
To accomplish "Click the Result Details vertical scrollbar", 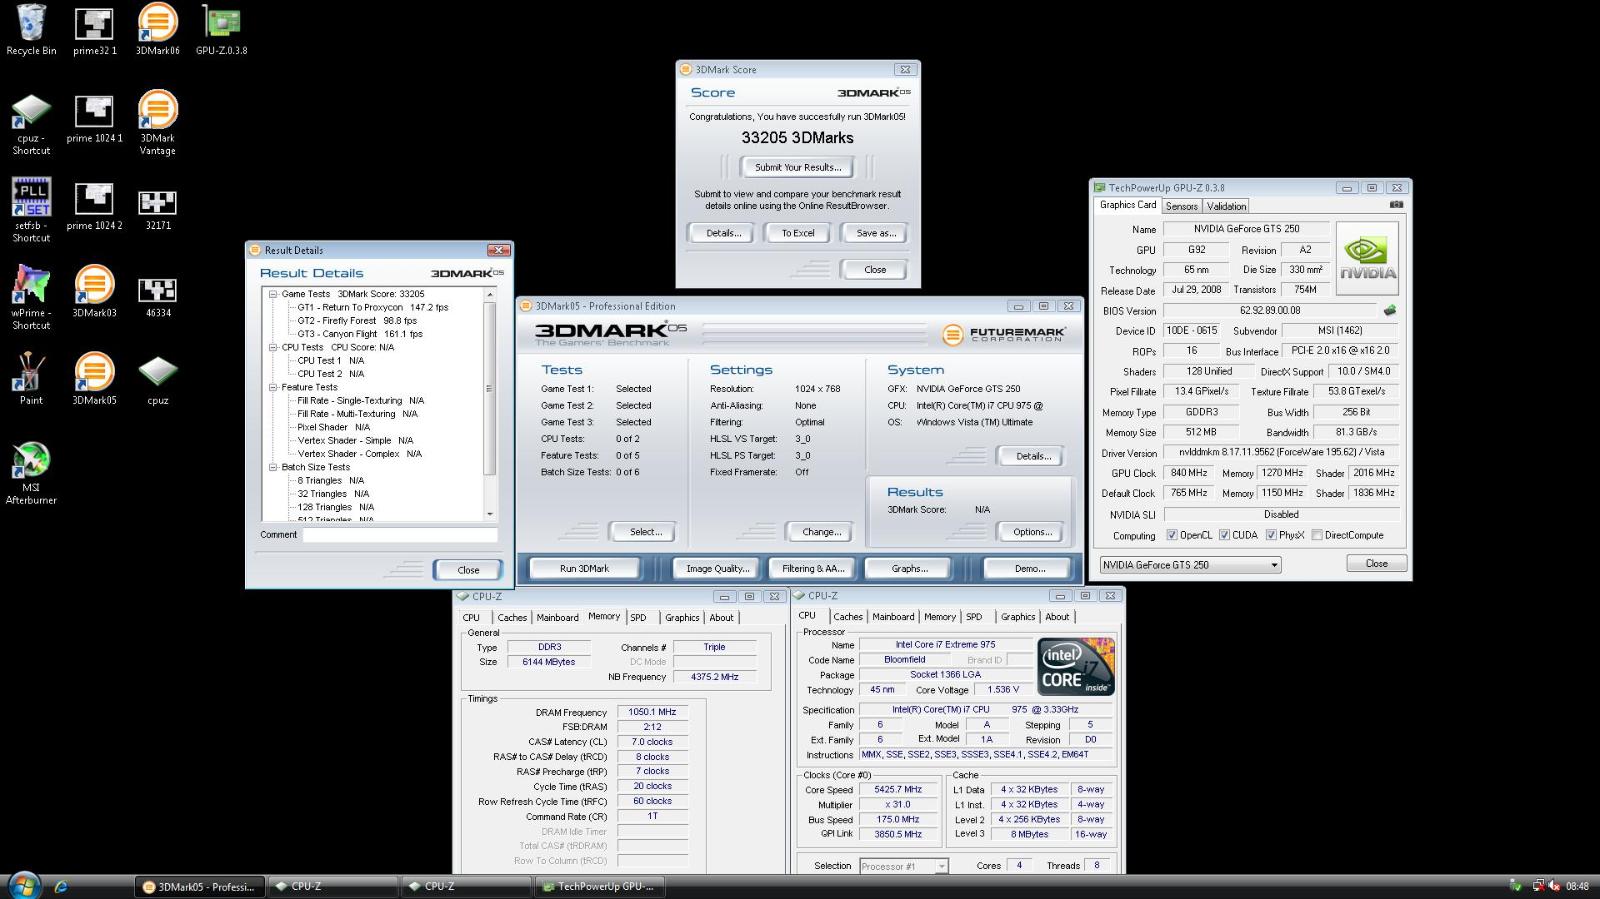I will (489, 404).
